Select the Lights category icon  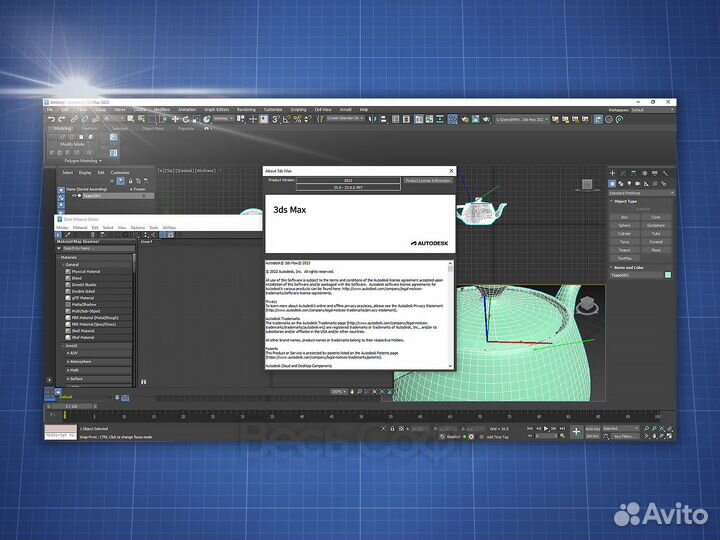(630, 183)
